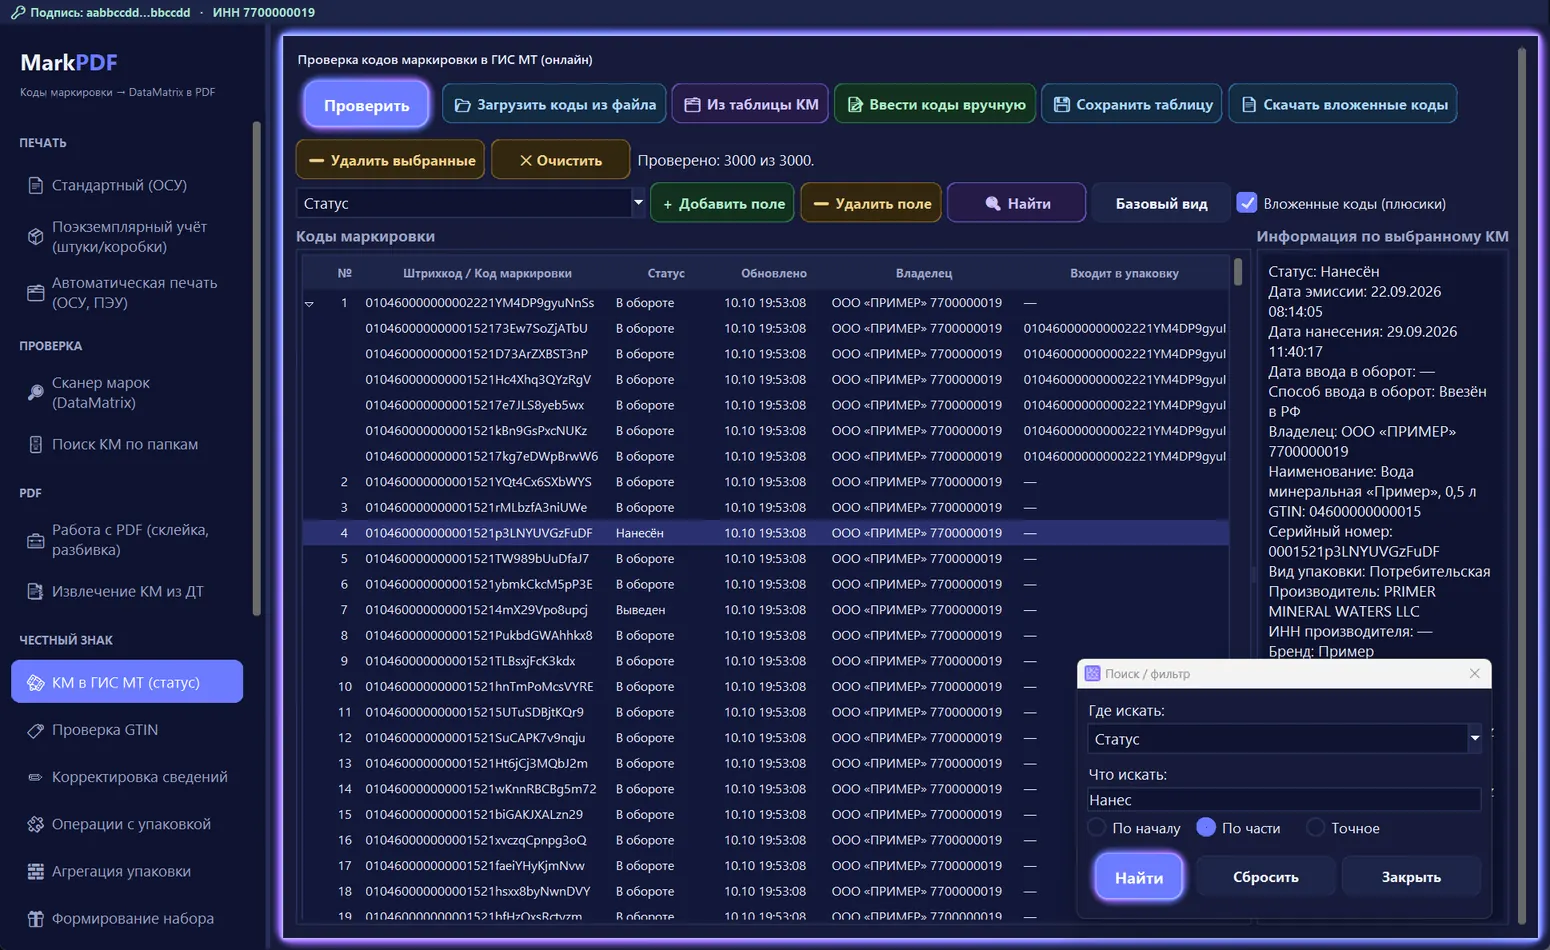Click the Ввести коды вручную button
The width and height of the screenshot is (1550, 950).
[937, 104]
